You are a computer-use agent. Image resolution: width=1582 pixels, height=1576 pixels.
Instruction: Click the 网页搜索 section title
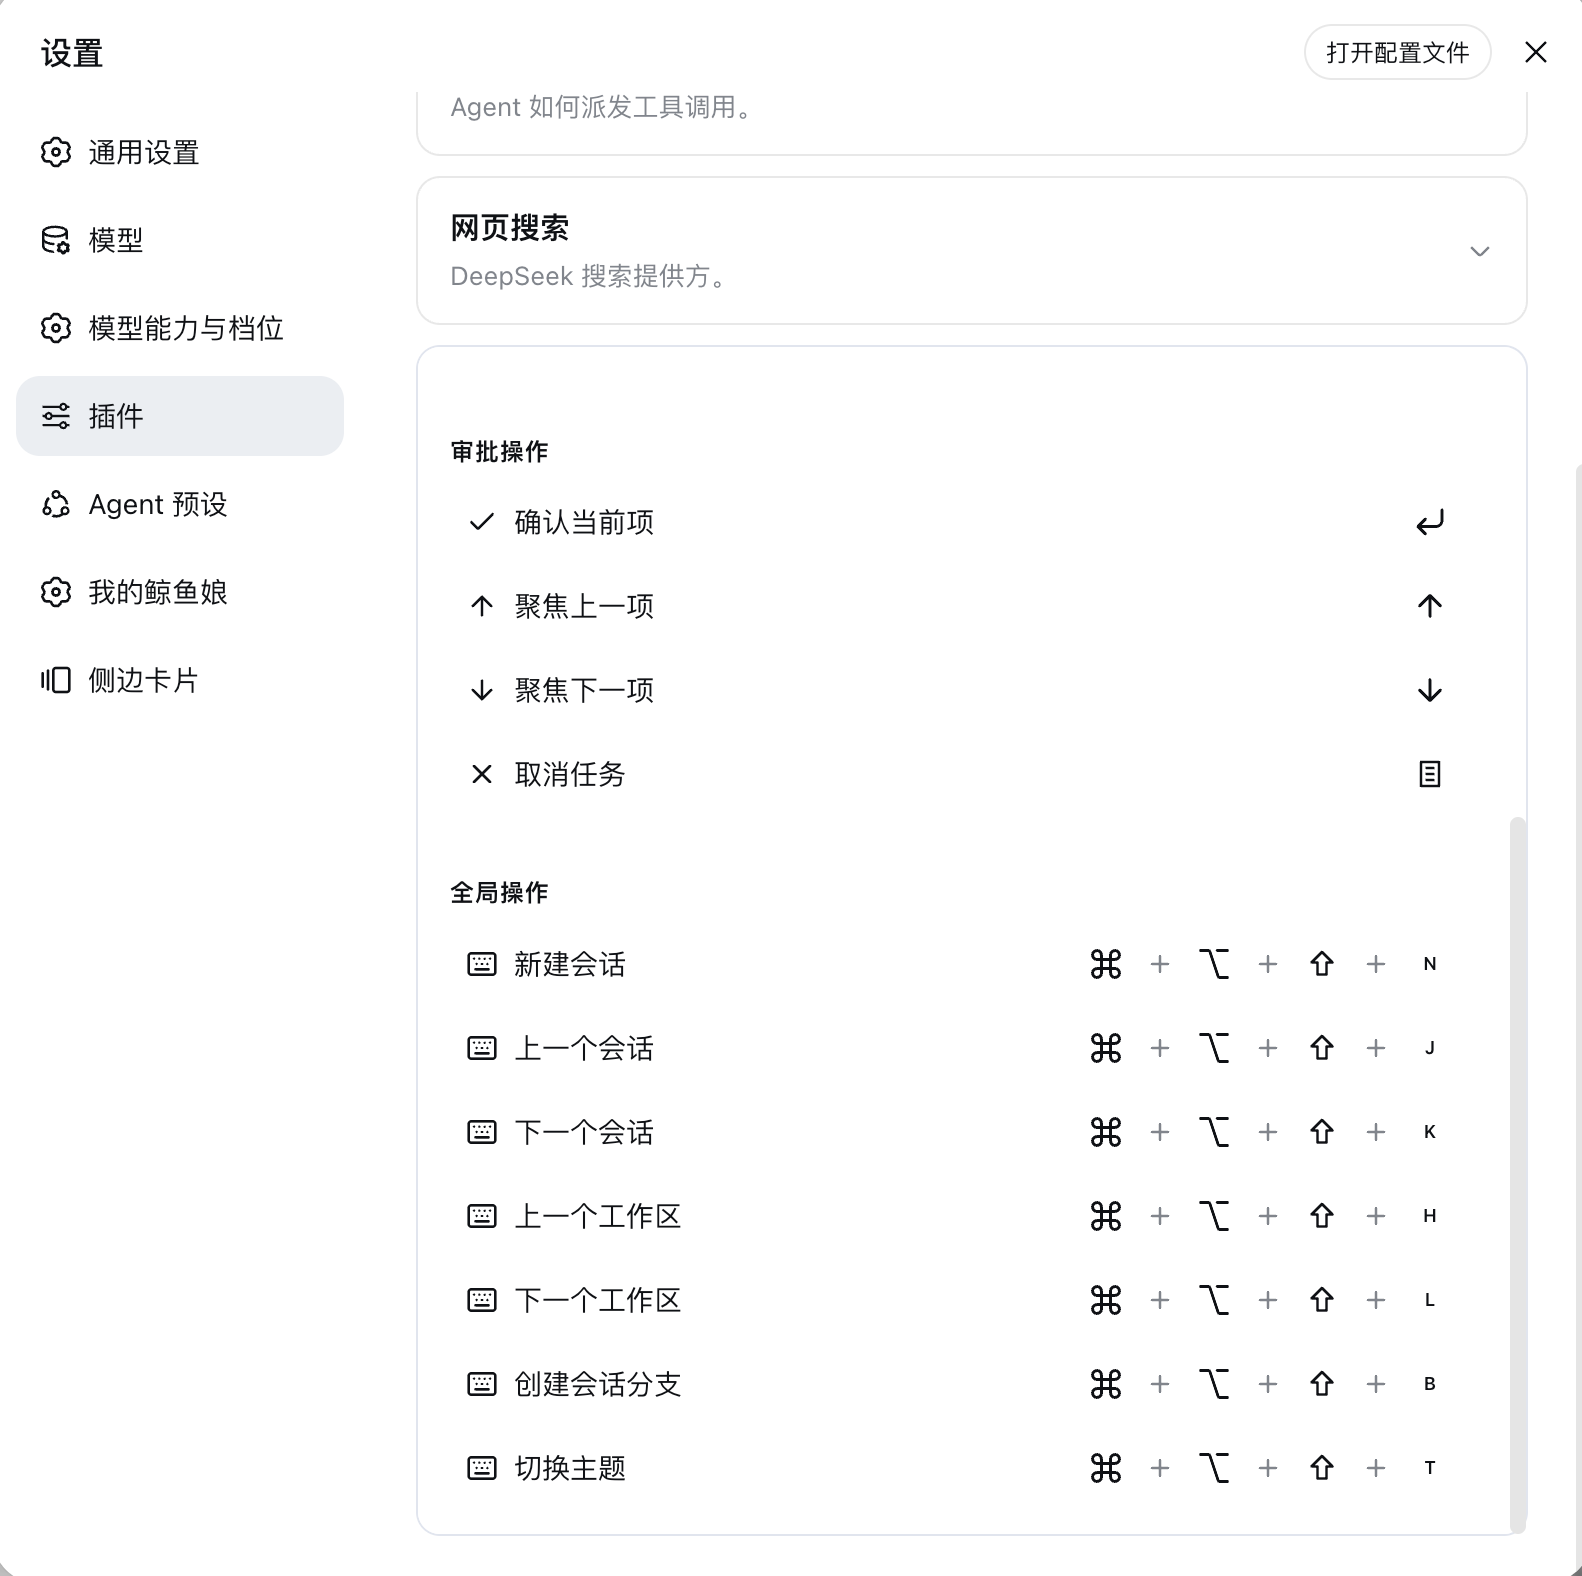click(x=509, y=228)
